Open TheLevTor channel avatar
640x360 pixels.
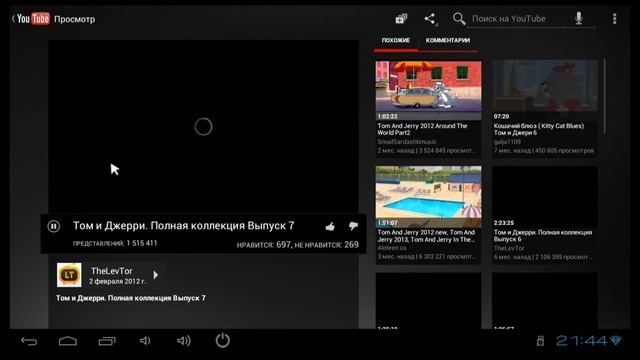pos(69,275)
